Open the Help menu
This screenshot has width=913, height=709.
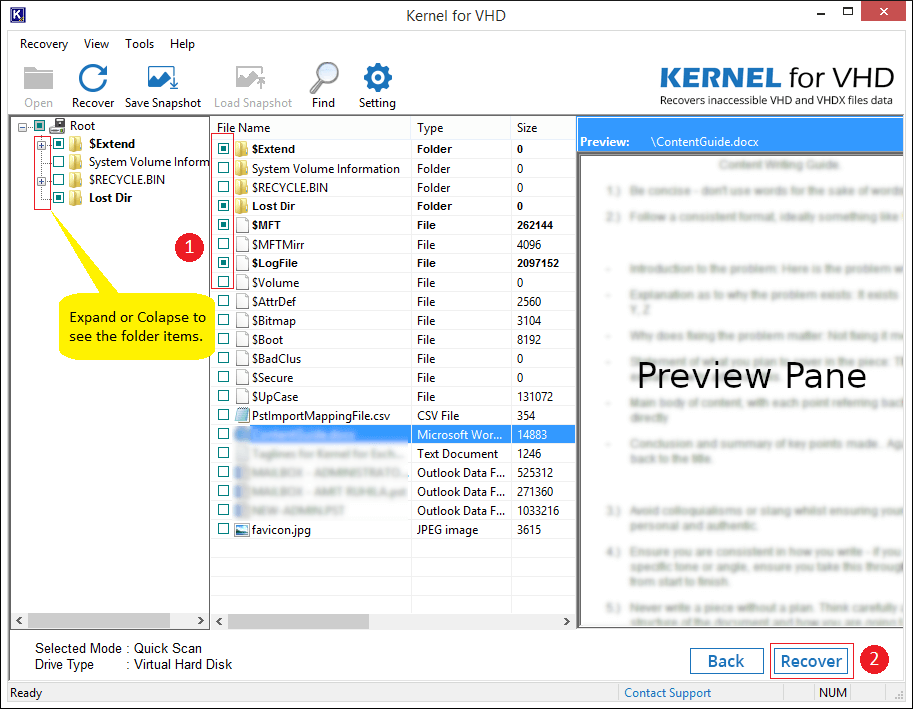coord(182,44)
